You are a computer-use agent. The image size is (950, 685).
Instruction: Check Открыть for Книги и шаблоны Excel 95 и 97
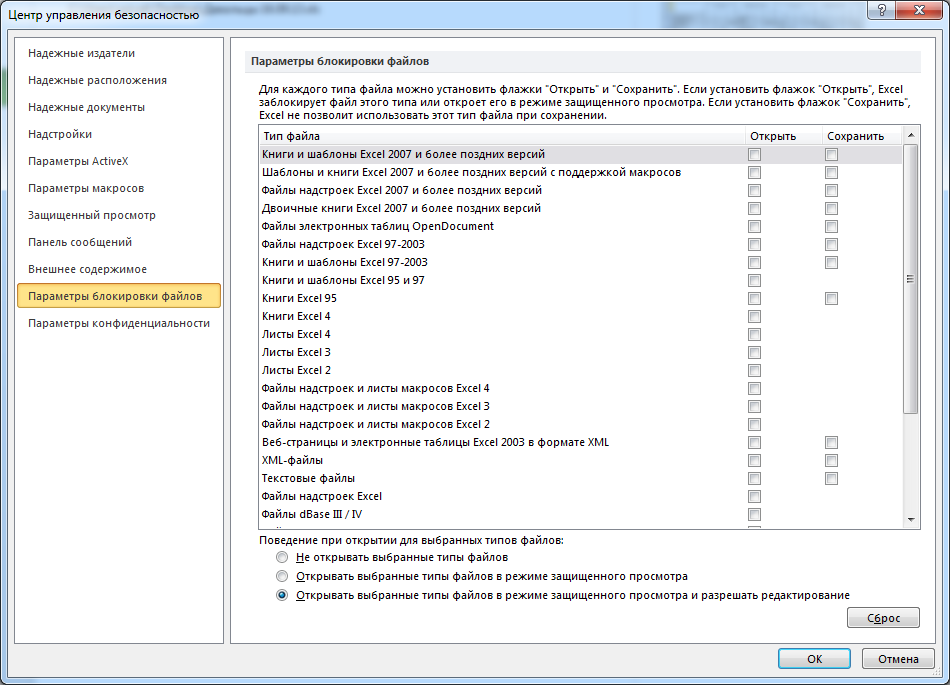(754, 280)
